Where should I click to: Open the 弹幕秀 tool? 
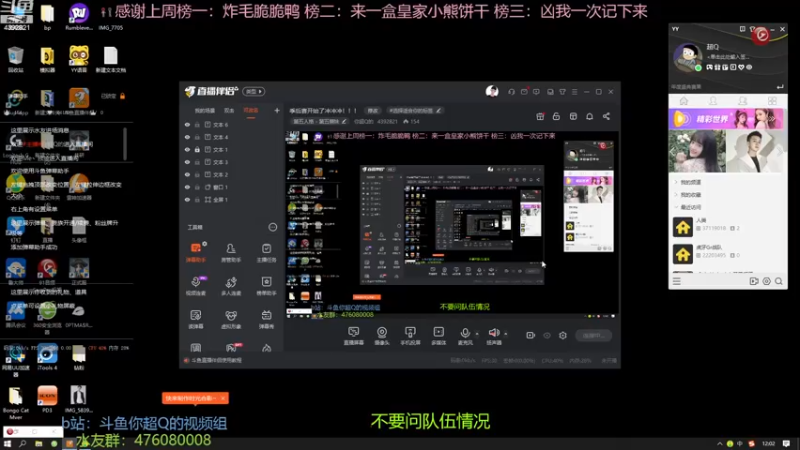pos(266,319)
